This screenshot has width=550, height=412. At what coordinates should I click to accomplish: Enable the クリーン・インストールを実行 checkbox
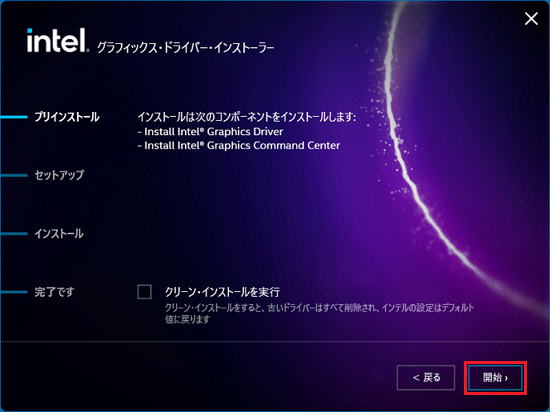coord(145,292)
